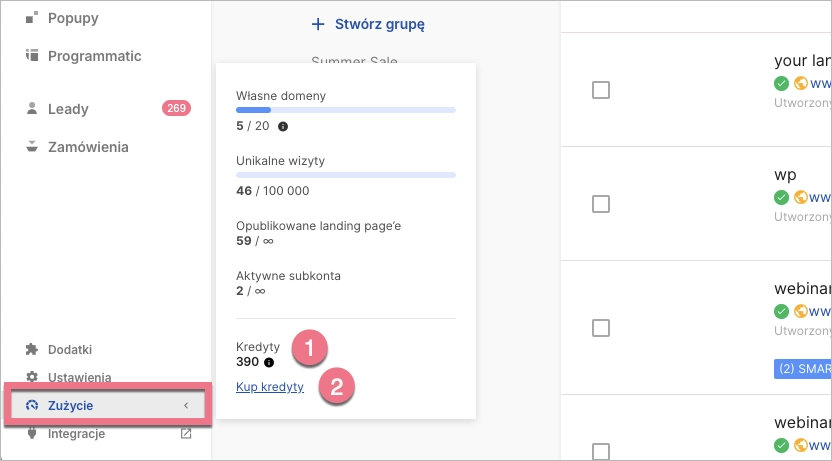
Task: Click the Kup kredyty link
Action: coord(270,387)
